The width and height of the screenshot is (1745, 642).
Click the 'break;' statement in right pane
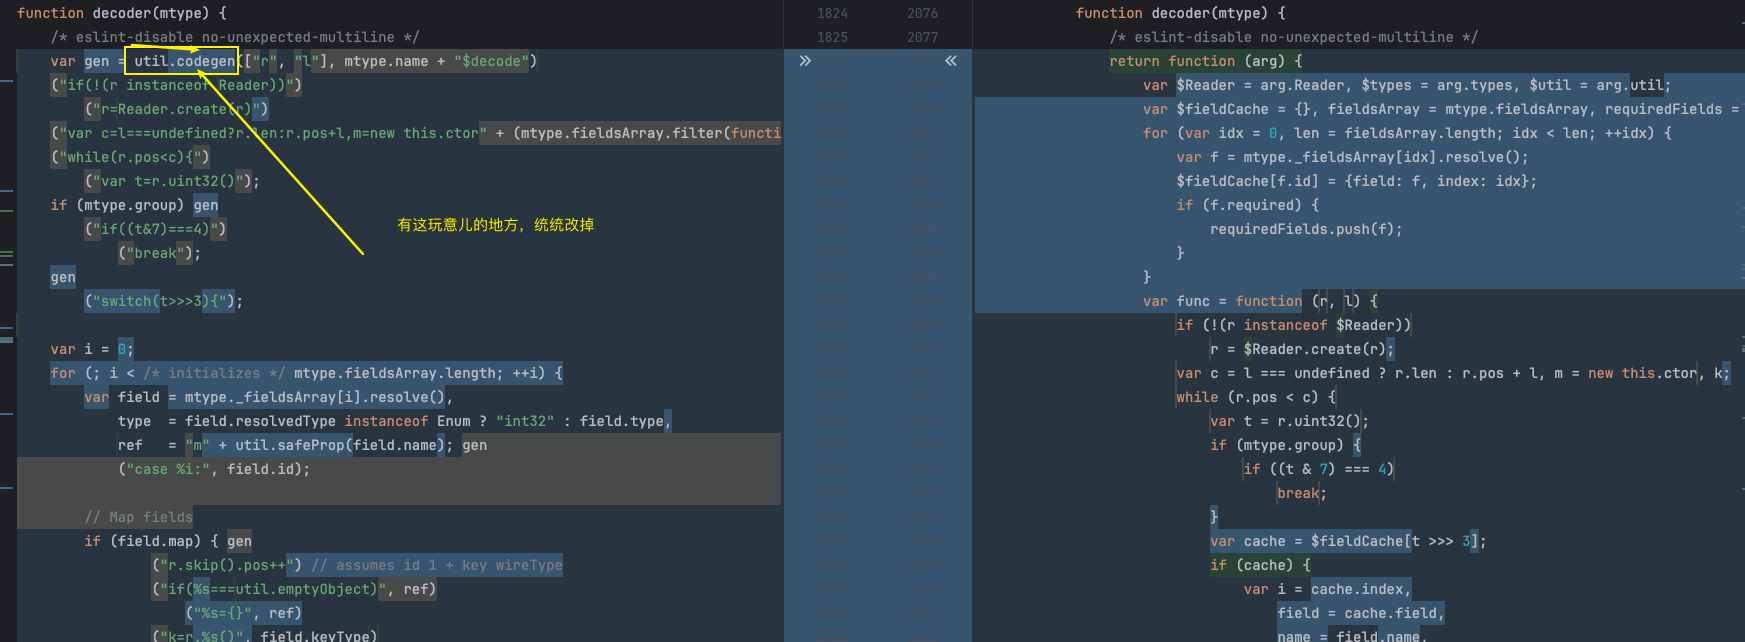1301,493
